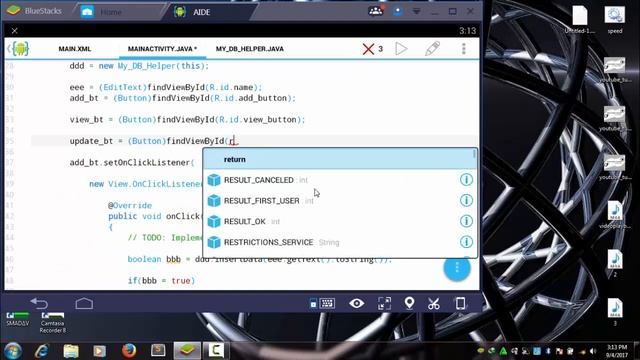Open SMADAV desktop icon
Screen dimensions: 640x360
point(18,320)
